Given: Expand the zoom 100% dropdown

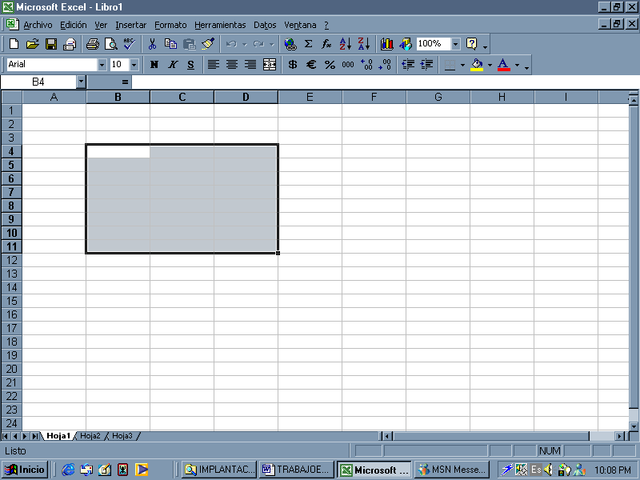Looking at the screenshot, I should pyautogui.click(x=456, y=44).
